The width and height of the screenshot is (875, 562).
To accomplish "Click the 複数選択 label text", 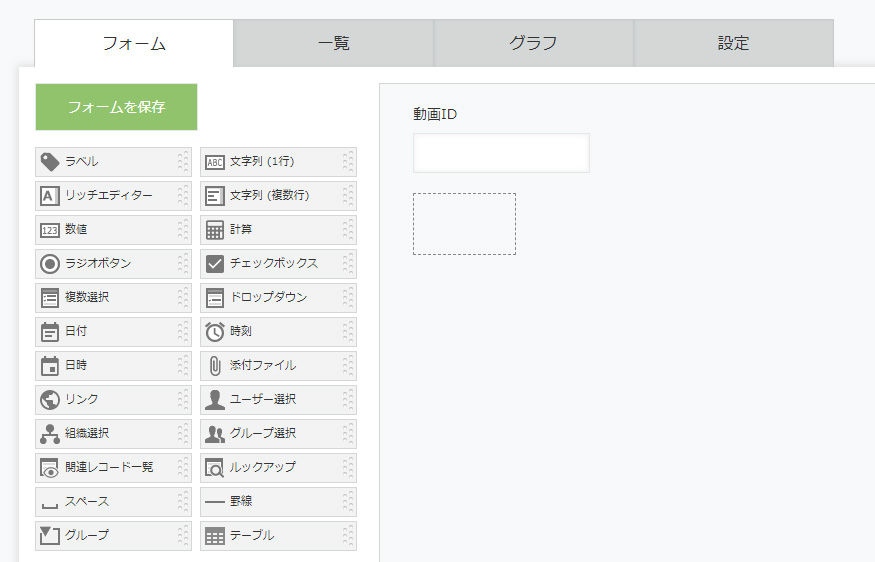I will pyautogui.click(x=87, y=297).
